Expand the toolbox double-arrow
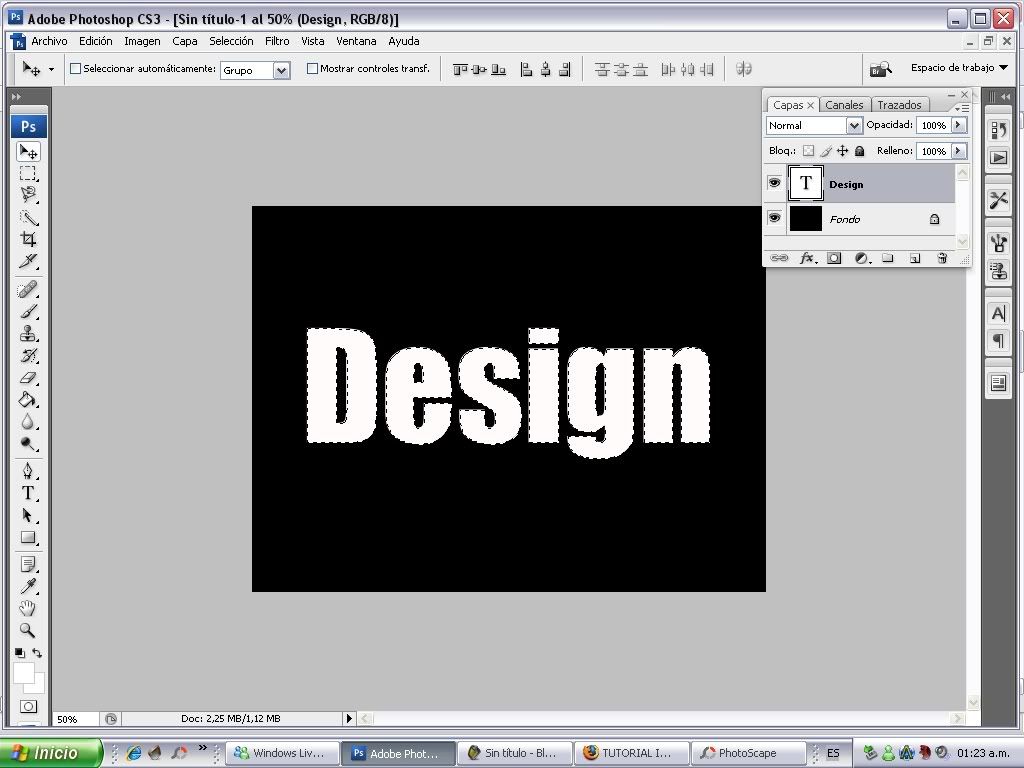Screen dimensions: 1024x768 pyautogui.click(x=16, y=97)
